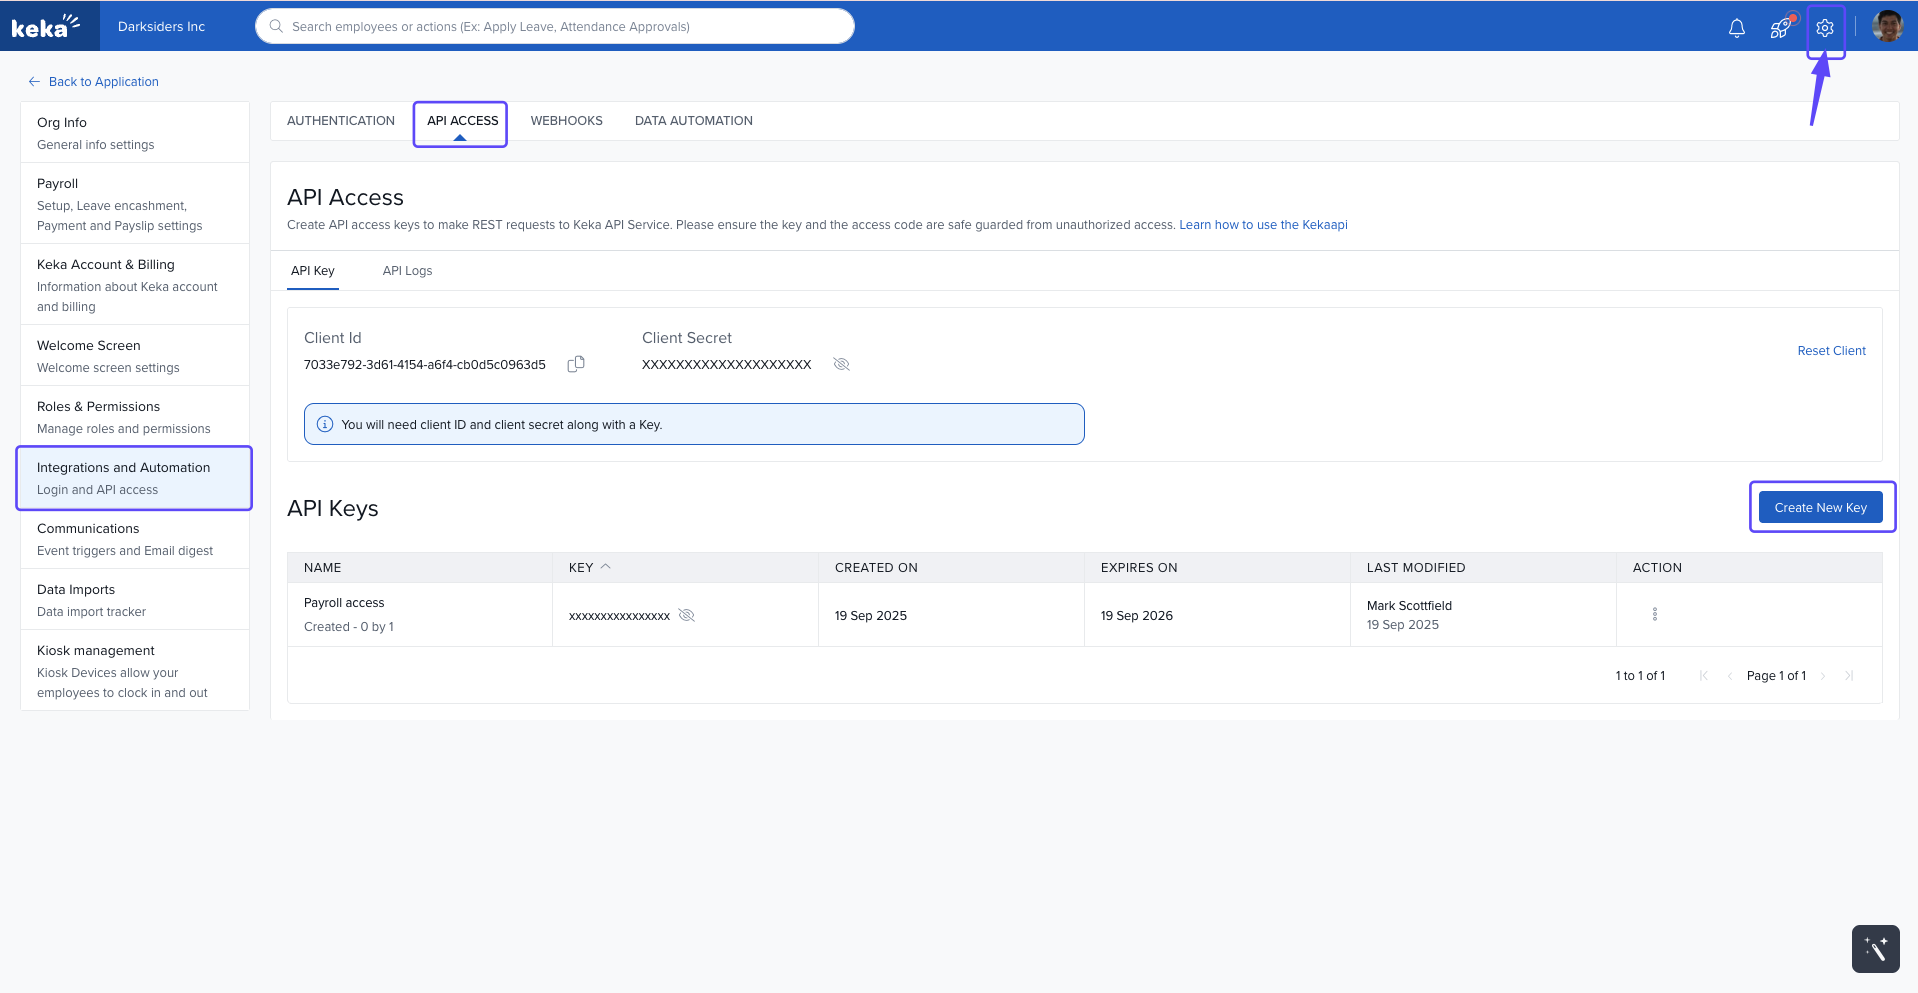Click the info icon in the notice banner

pos(325,424)
